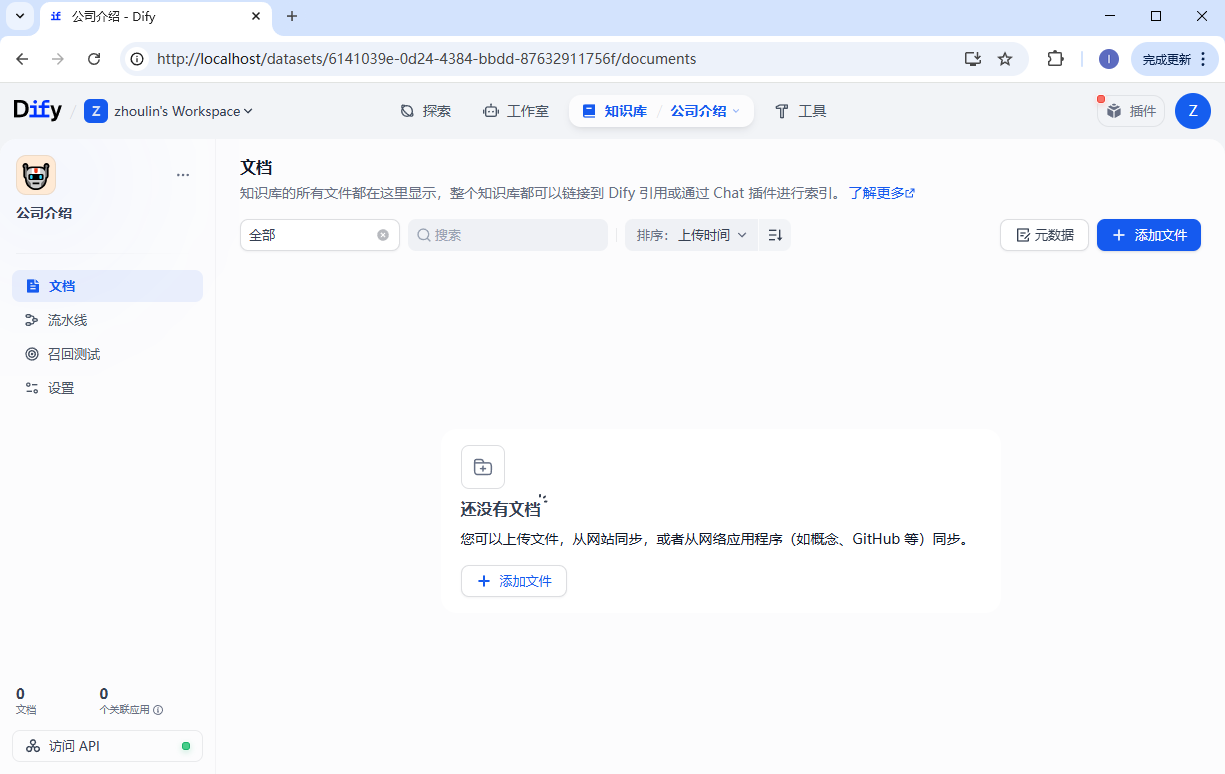
Task: Open 排序: 上传时间 sort dropdown
Action: click(x=691, y=235)
